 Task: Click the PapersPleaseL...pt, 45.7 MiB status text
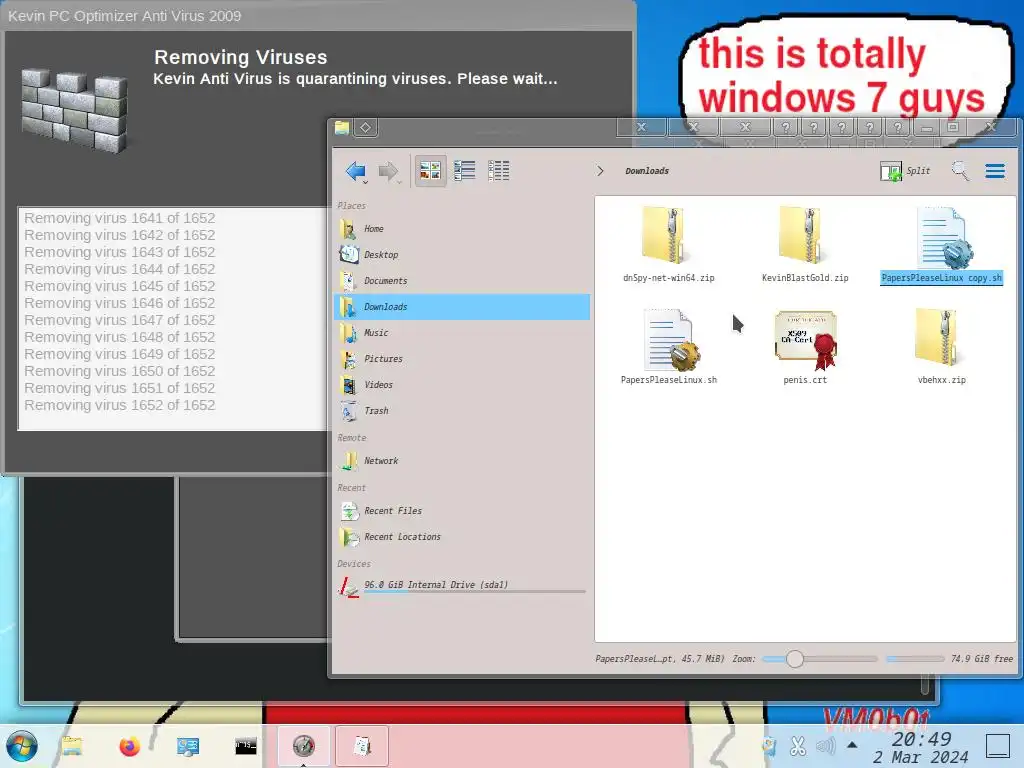tap(660, 659)
